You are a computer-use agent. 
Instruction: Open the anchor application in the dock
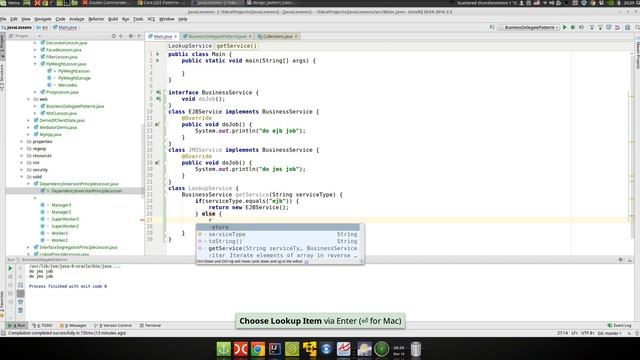(223, 349)
